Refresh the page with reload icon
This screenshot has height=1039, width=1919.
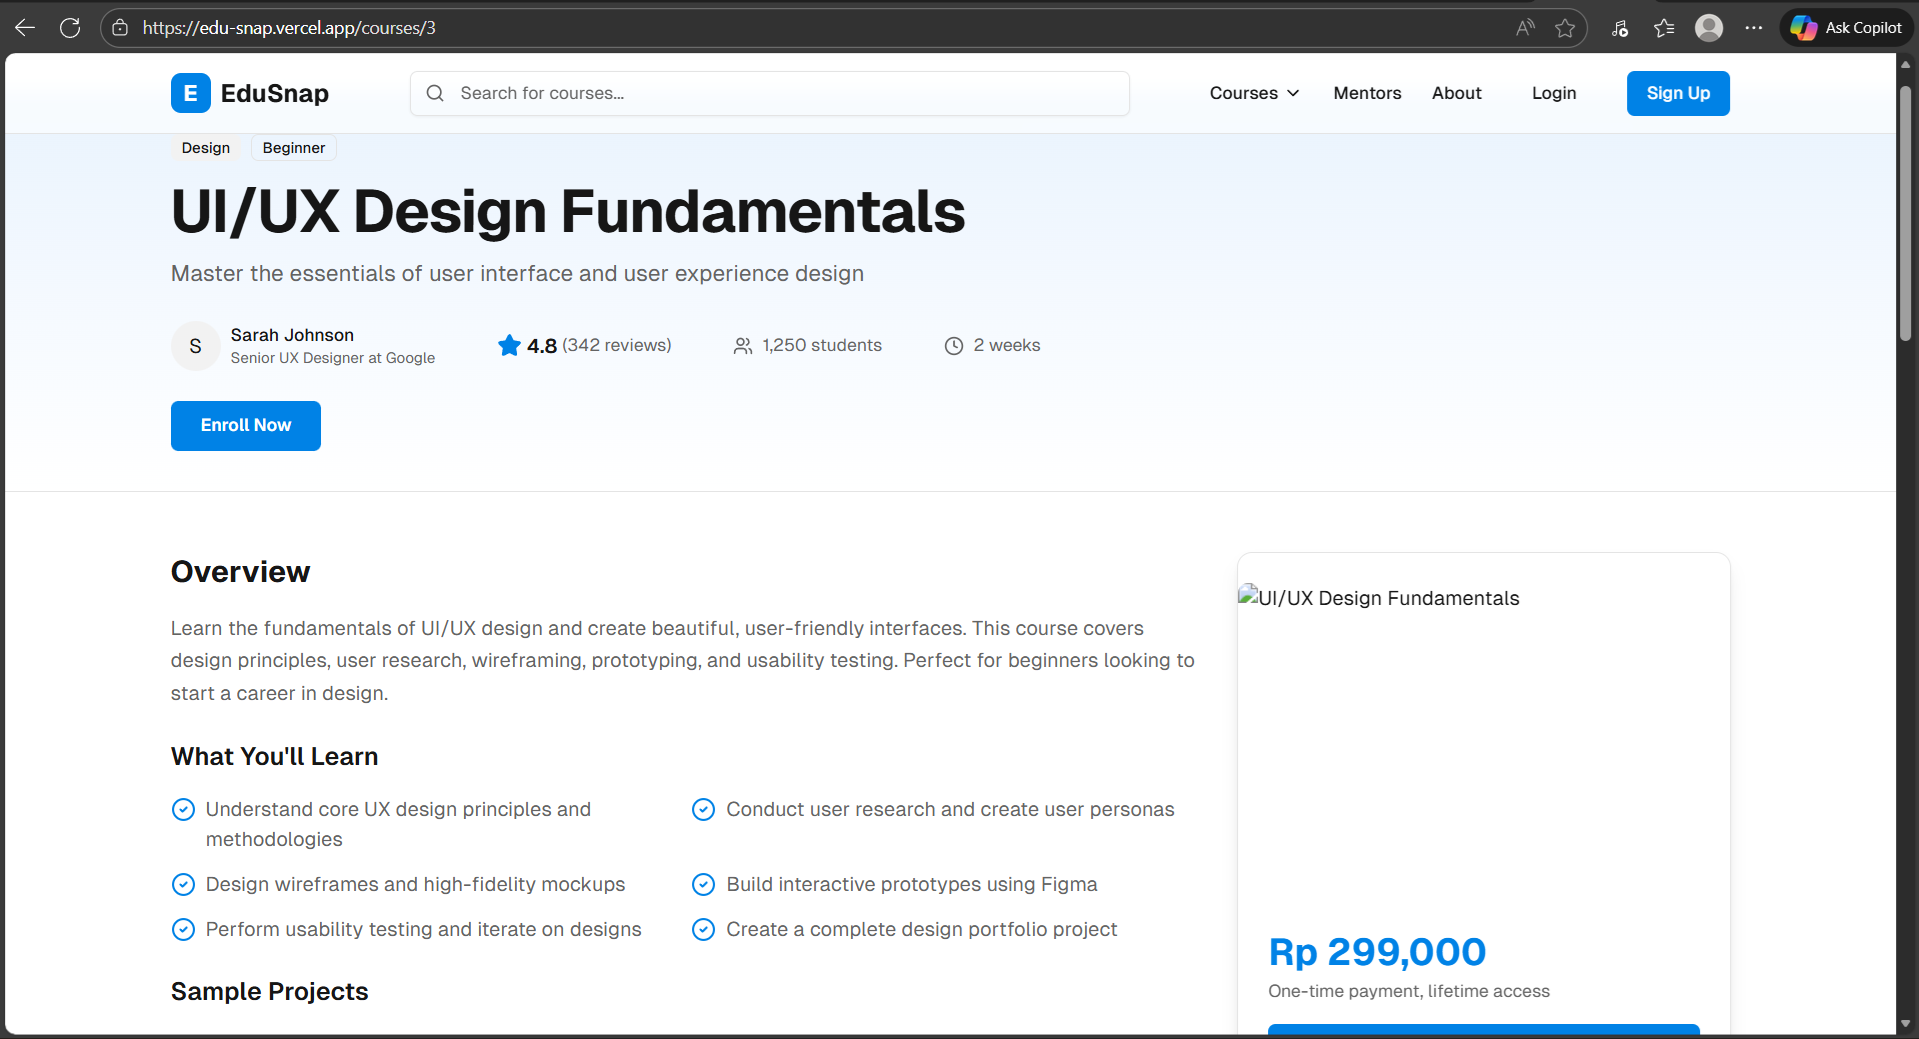[70, 28]
